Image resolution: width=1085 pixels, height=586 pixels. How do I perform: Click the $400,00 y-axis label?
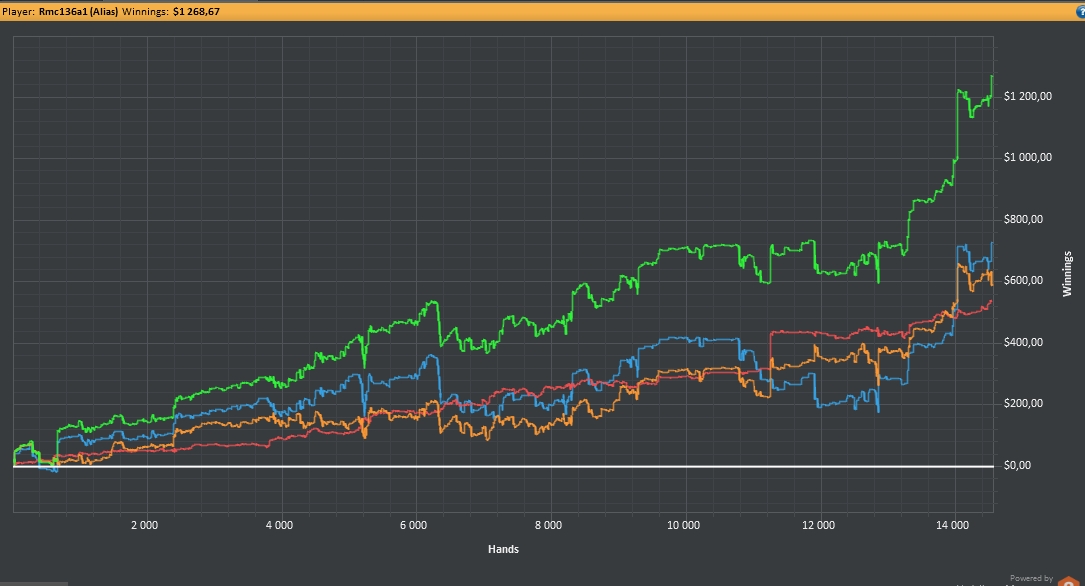pyautogui.click(x=1024, y=343)
